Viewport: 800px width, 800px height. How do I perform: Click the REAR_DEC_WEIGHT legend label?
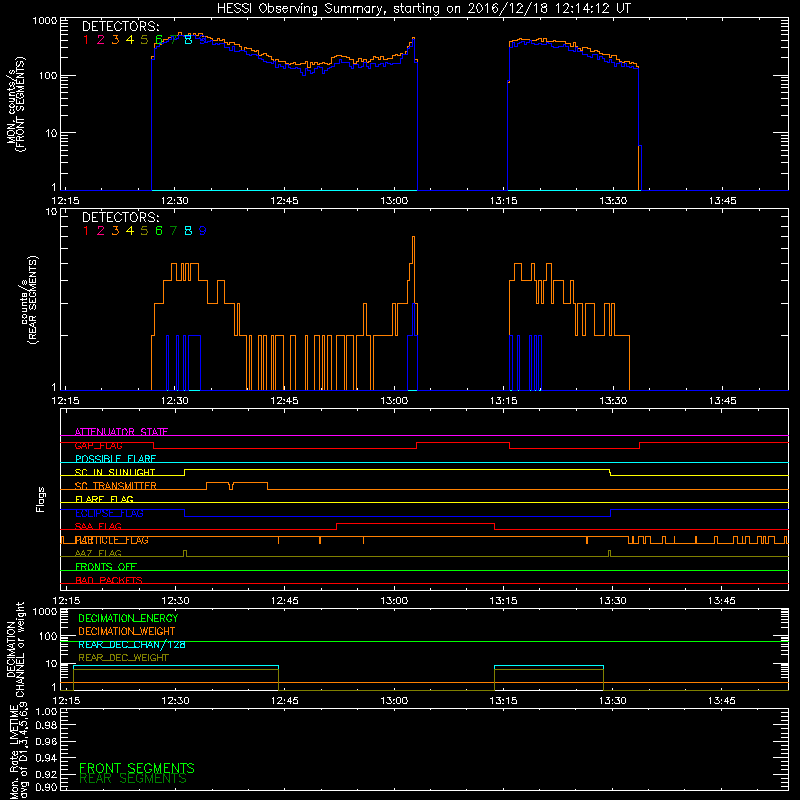pos(123,658)
